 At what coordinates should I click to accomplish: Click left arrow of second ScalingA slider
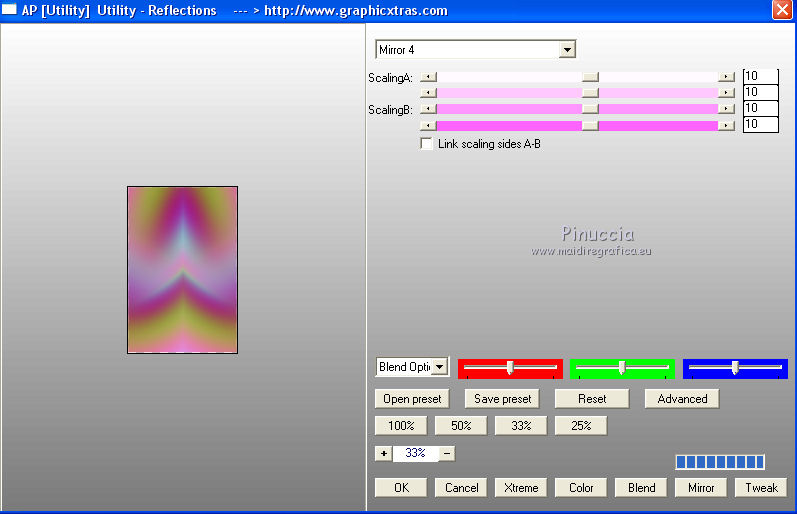click(x=428, y=93)
